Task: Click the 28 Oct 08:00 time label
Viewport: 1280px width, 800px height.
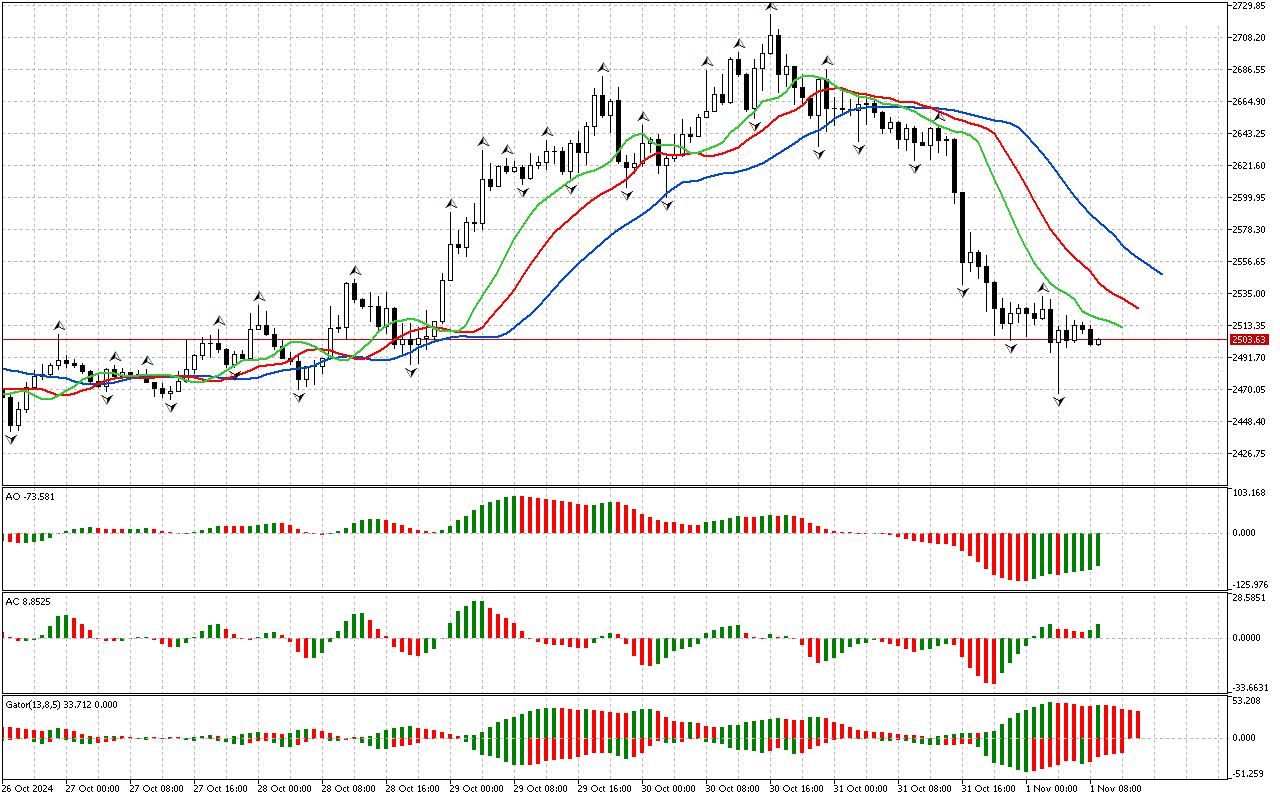Action: click(x=348, y=789)
